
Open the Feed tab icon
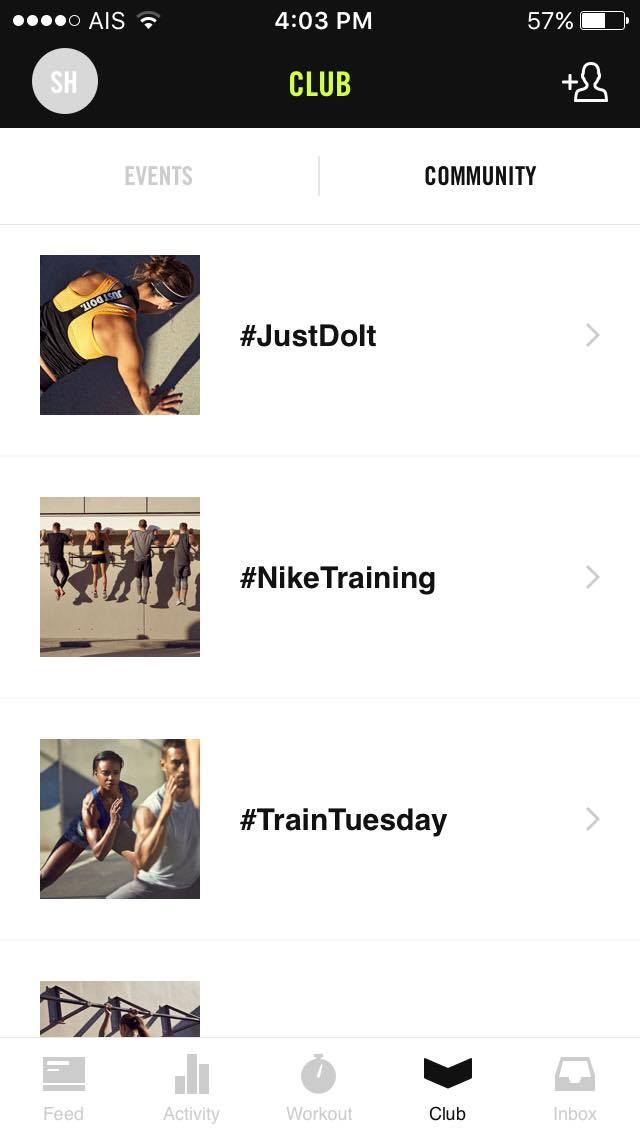[x=64, y=1074]
